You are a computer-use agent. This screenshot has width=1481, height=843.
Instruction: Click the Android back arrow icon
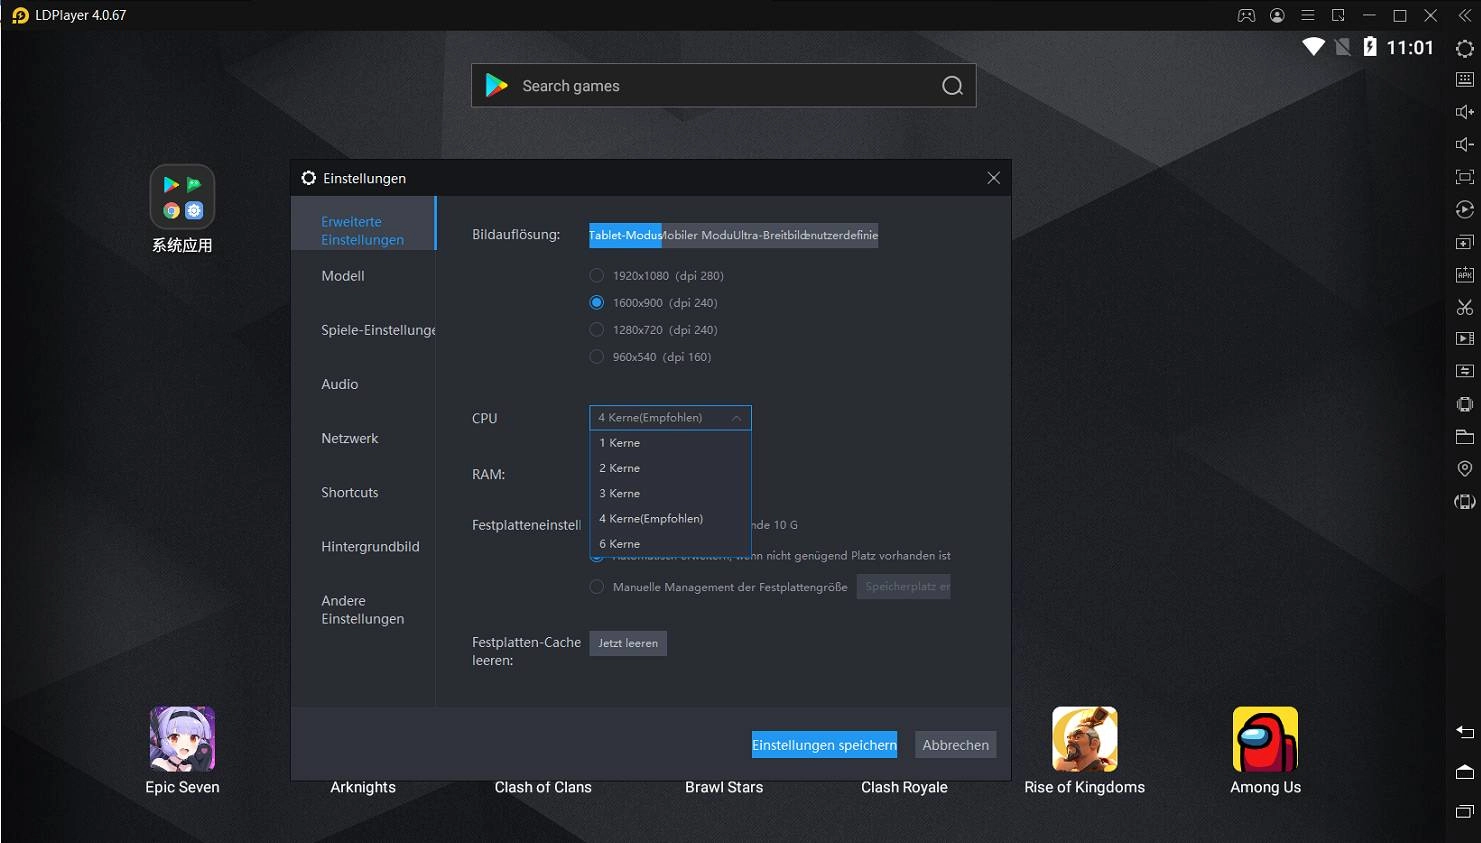point(1465,732)
